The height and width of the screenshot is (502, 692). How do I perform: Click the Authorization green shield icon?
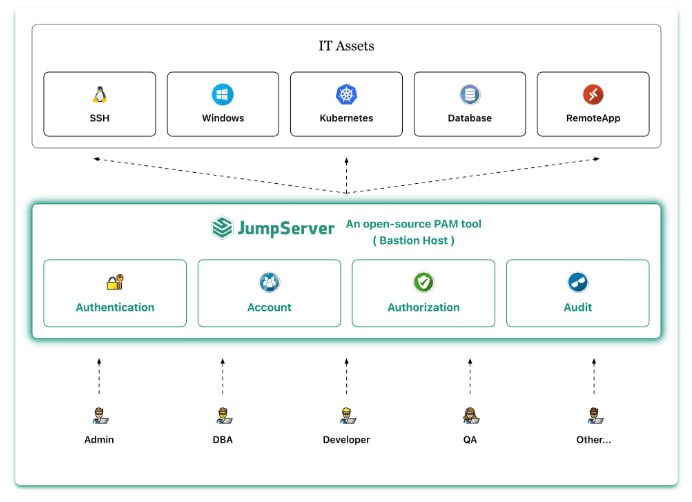point(424,282)
